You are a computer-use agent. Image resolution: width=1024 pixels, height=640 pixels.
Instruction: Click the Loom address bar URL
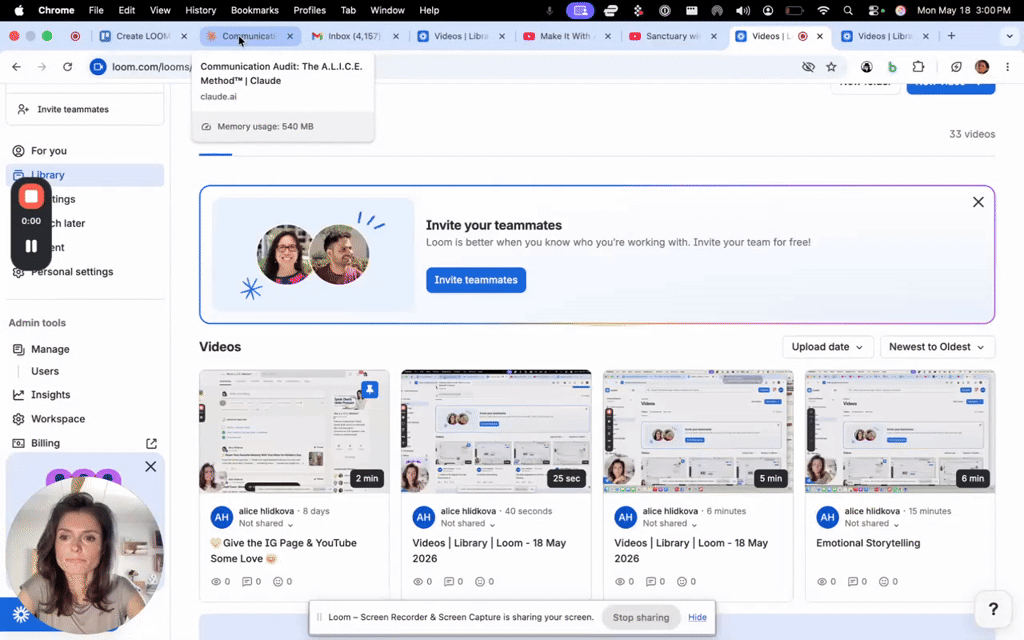[x=152, y=67]
